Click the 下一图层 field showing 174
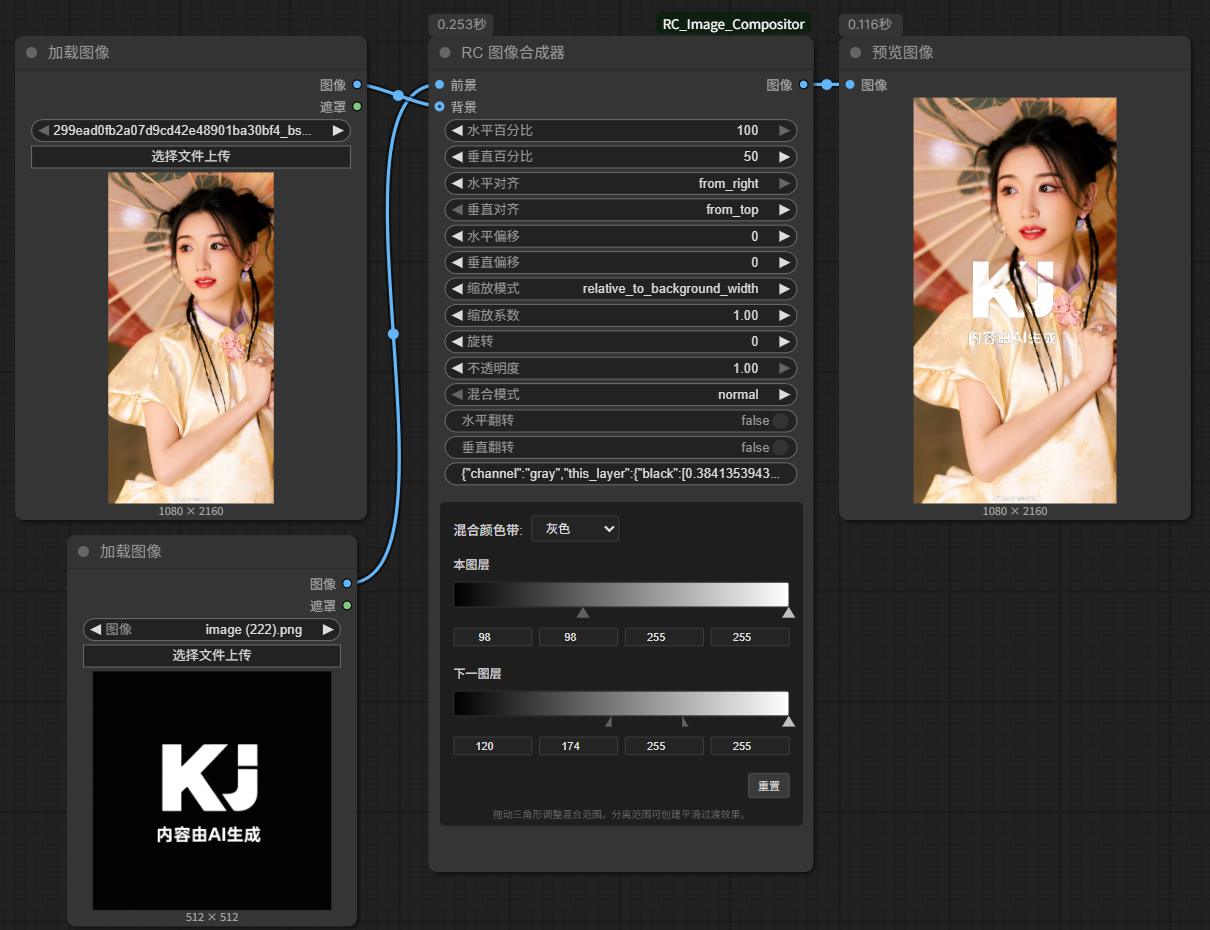The image size is (1210, 930). [x=578, y=746]
